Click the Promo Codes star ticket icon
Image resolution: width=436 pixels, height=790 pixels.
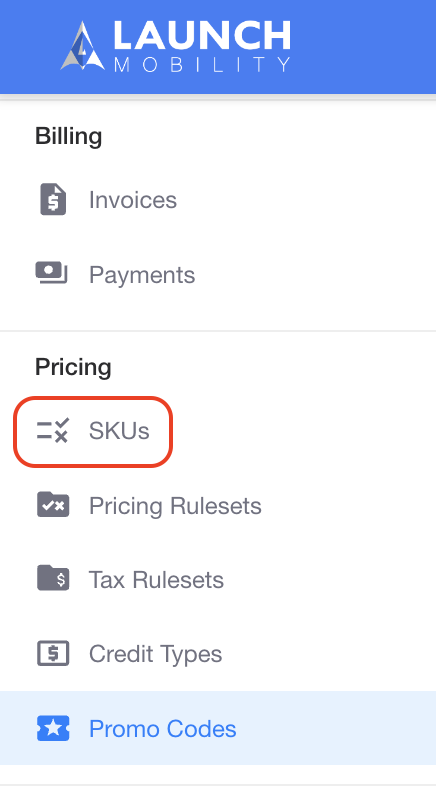click(53, 728)
